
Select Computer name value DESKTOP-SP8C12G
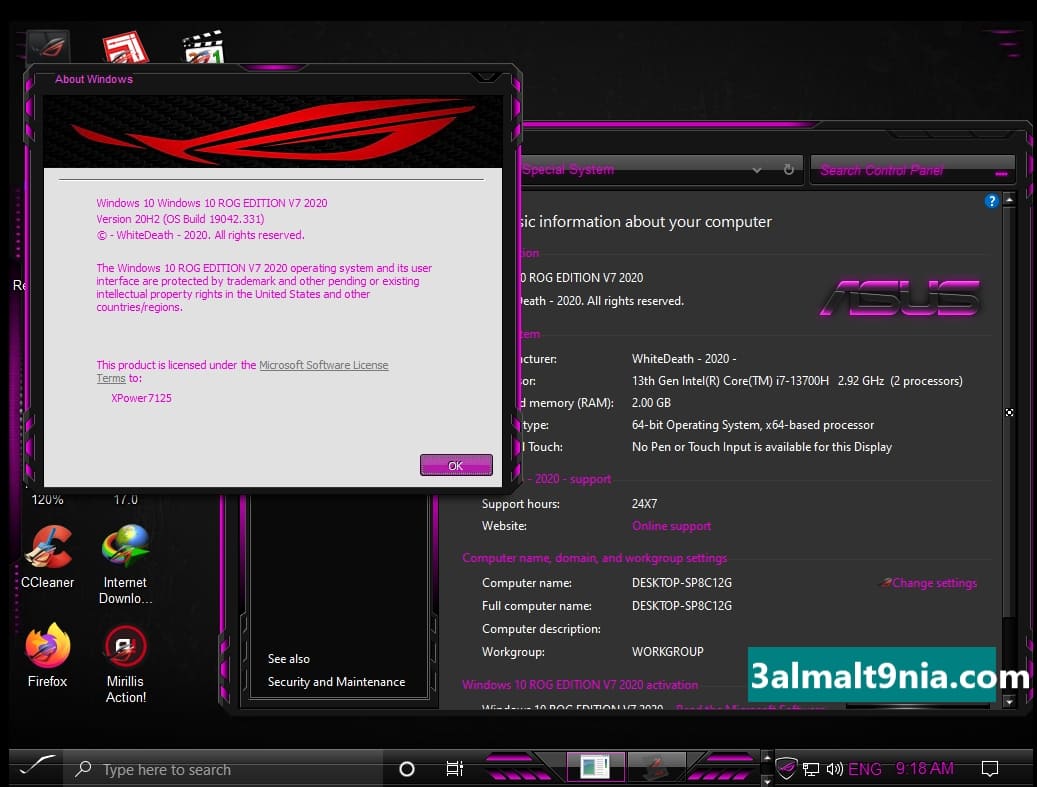pyautogui.click(x=681, y=583)
